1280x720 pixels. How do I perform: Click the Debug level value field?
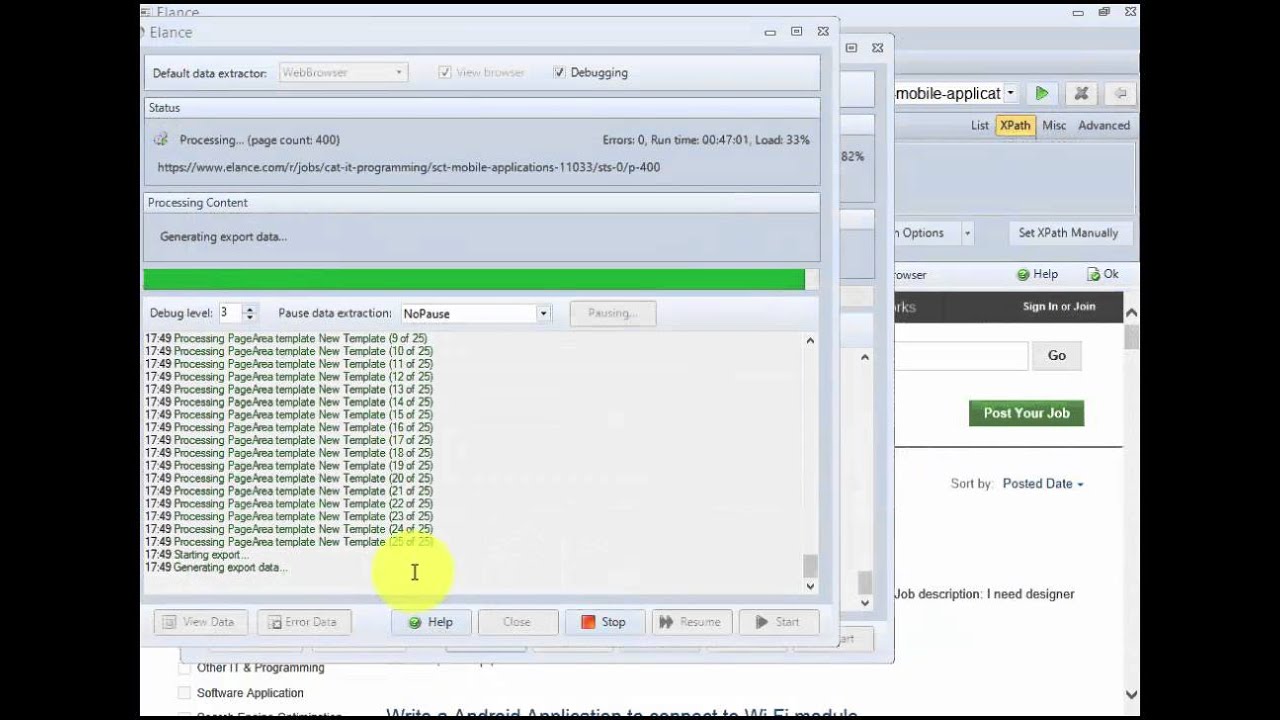(230, 313)
